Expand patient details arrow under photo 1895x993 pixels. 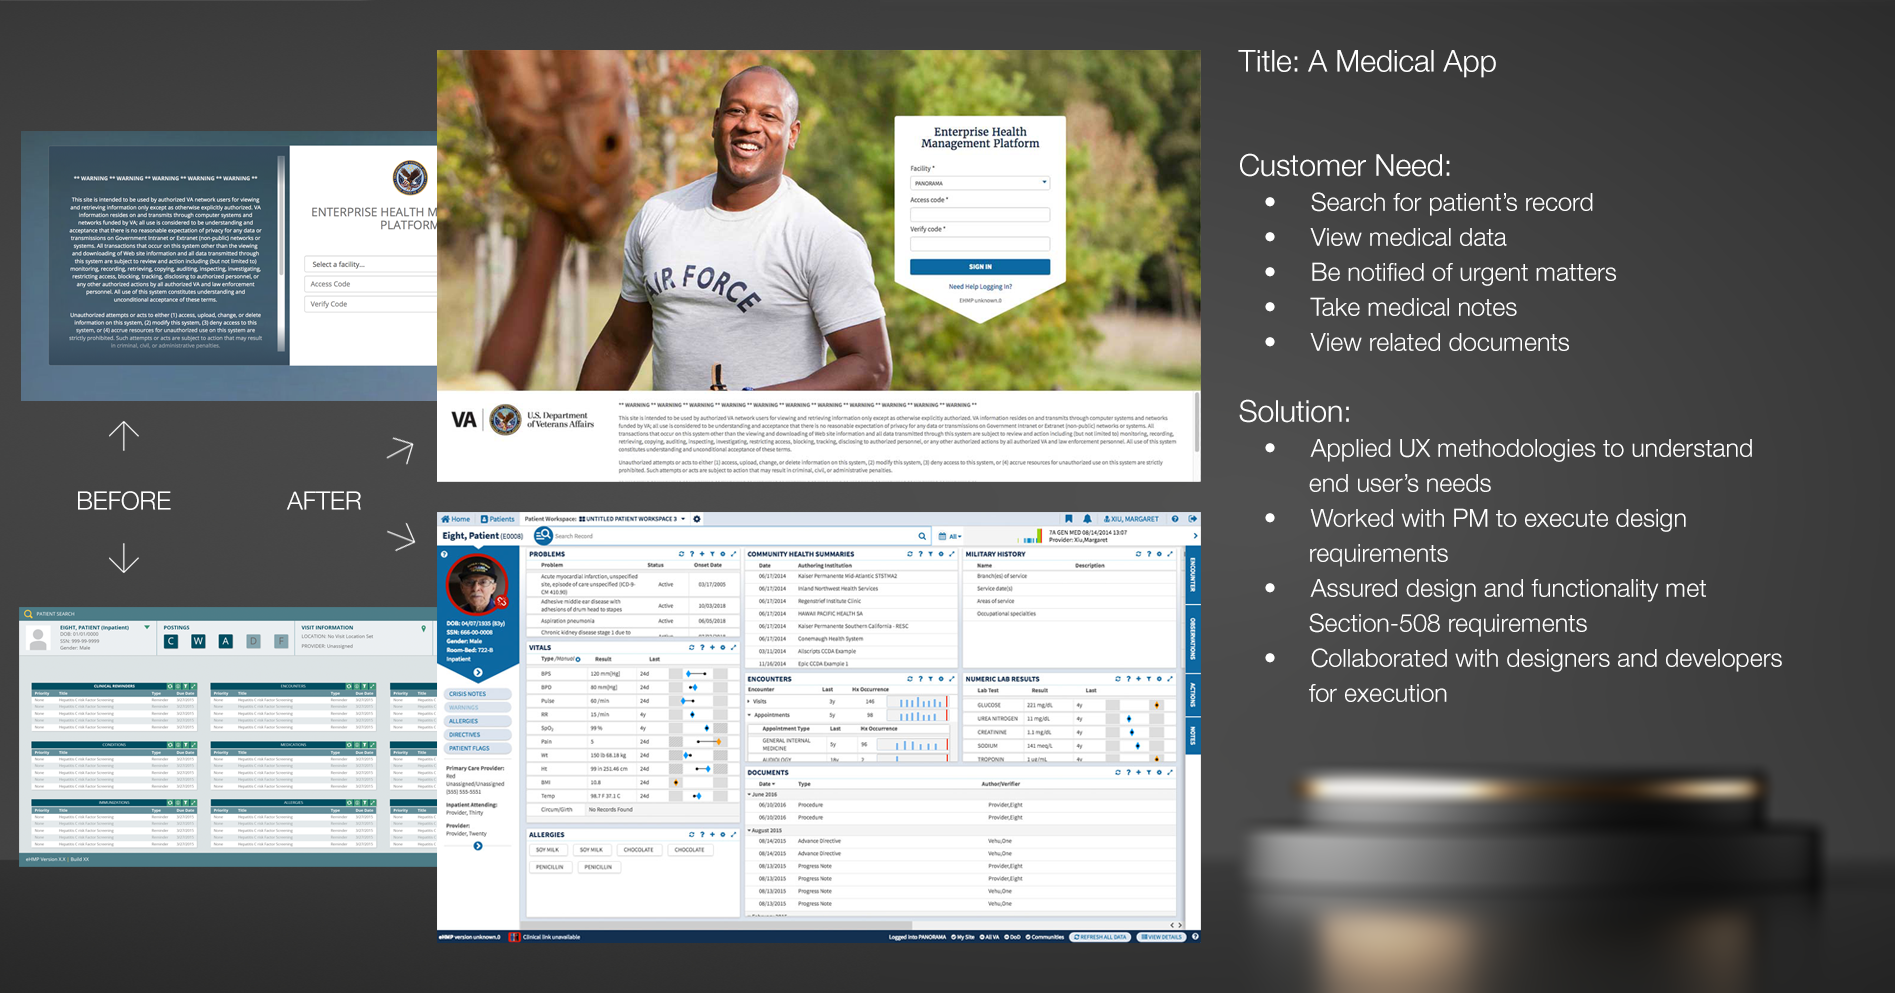(478, 673)
